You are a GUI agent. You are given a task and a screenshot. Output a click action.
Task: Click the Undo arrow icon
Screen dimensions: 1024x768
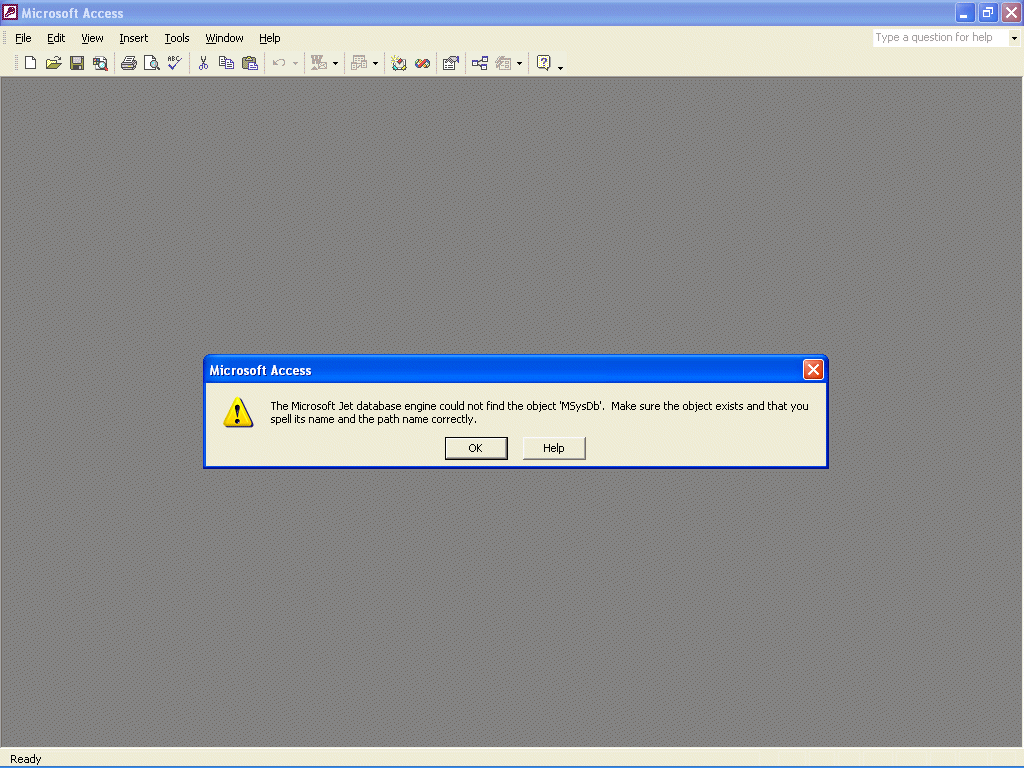point(279,63)
